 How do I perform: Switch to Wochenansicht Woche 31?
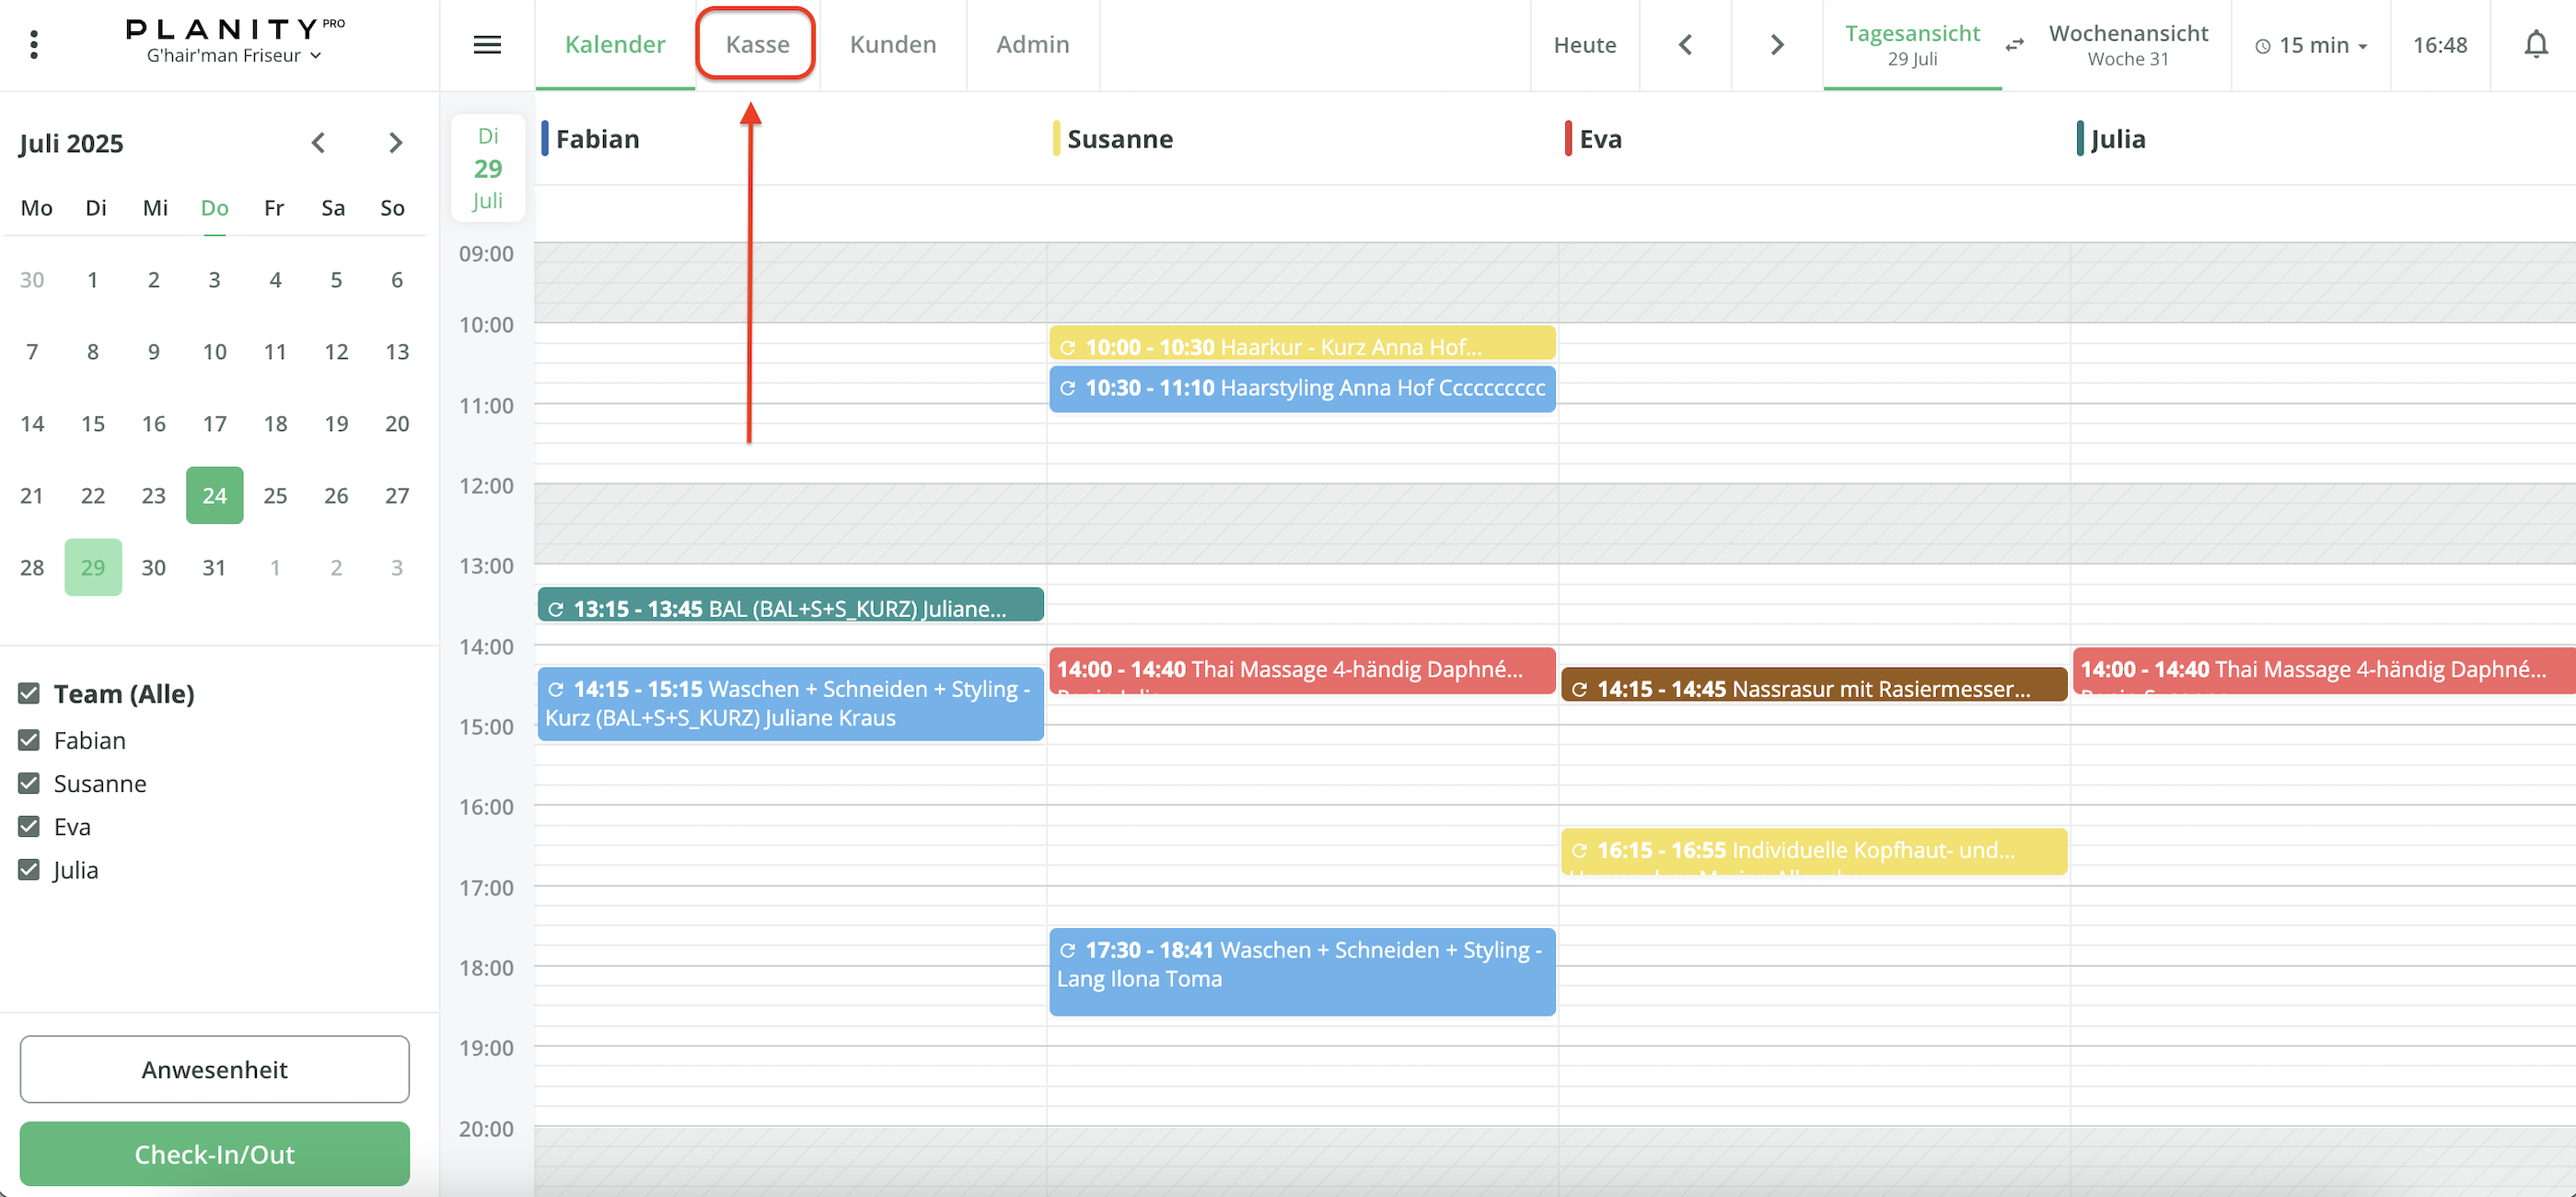2127,45
